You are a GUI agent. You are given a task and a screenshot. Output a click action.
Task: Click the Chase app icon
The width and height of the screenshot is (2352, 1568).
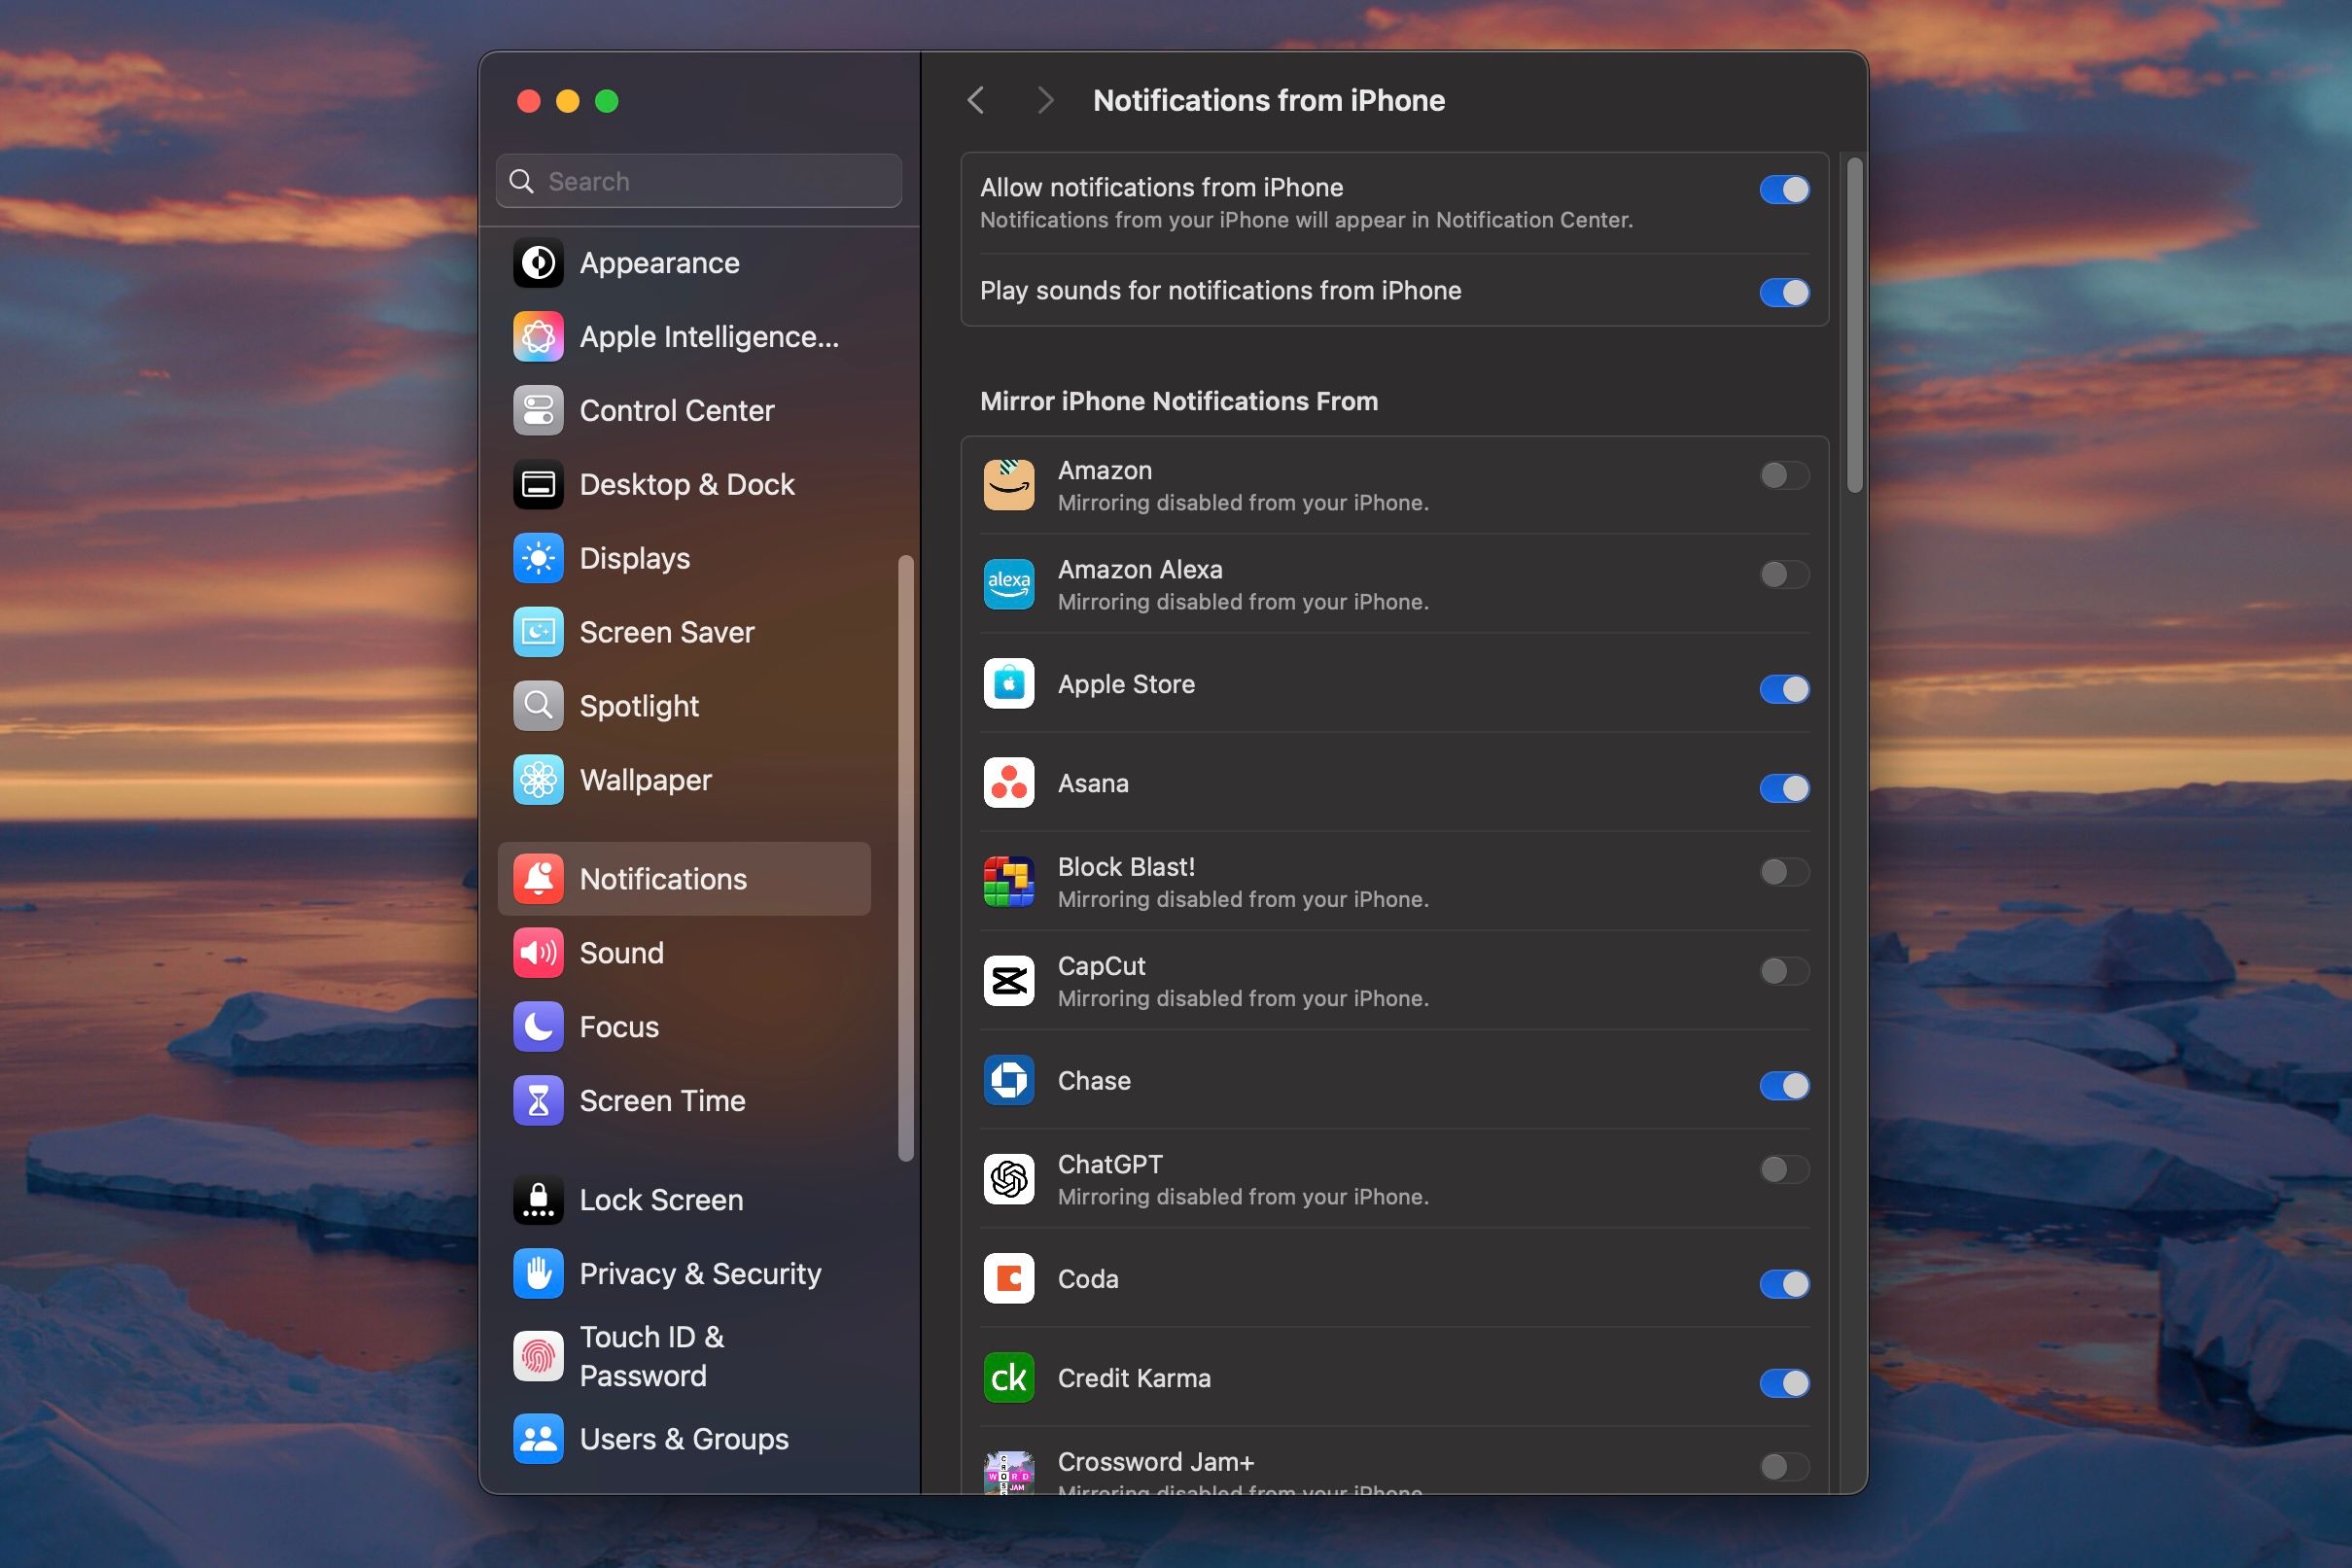tap(1009, 1081)
